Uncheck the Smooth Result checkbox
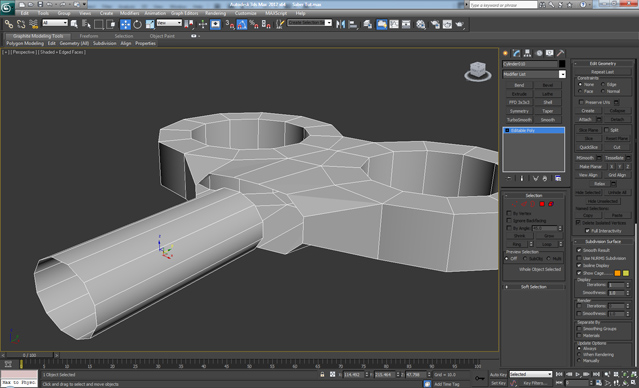Screen dimensions: 639x388 point(579,250)
